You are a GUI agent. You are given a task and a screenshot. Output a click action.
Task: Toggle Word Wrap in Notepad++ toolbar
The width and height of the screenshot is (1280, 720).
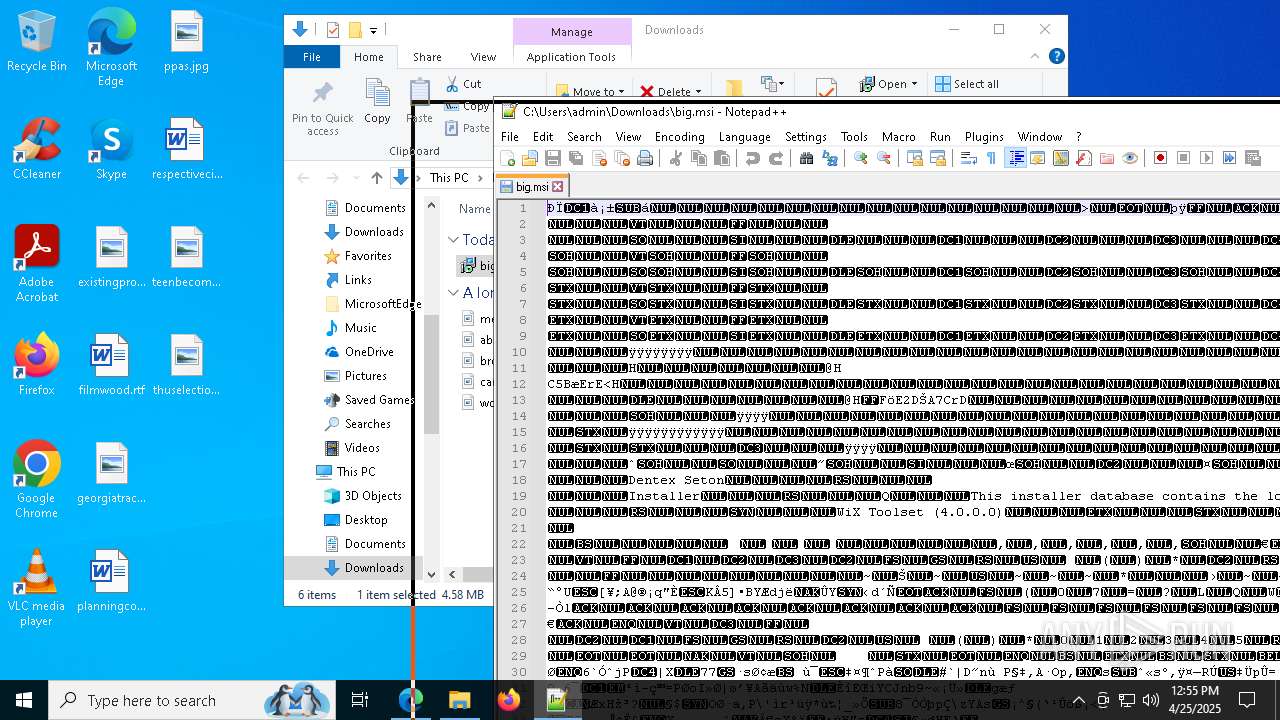pyautogui.click(x=968, y=158)
